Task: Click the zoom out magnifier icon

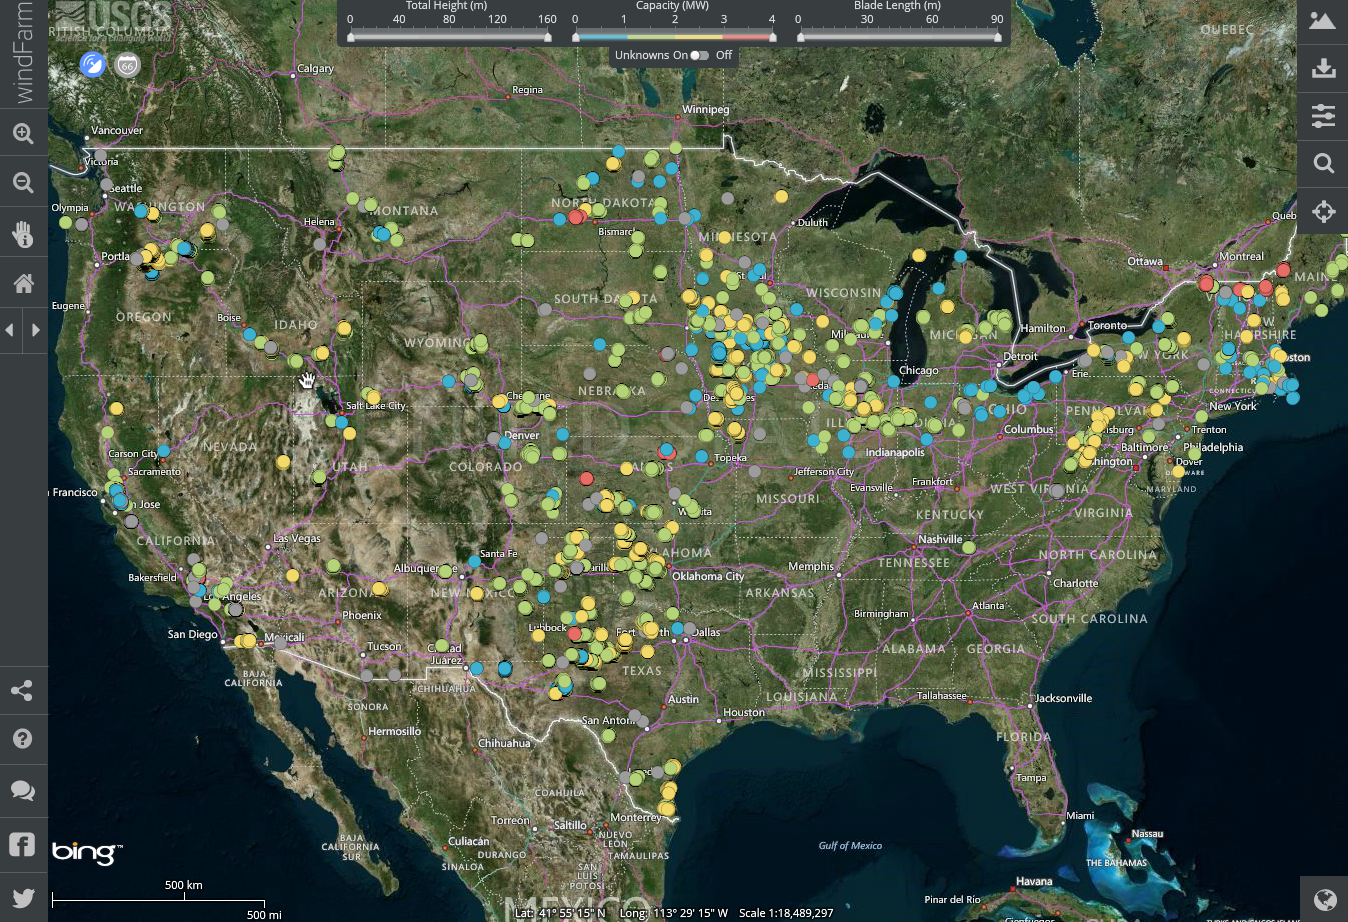Action: [x=23, y=183]
